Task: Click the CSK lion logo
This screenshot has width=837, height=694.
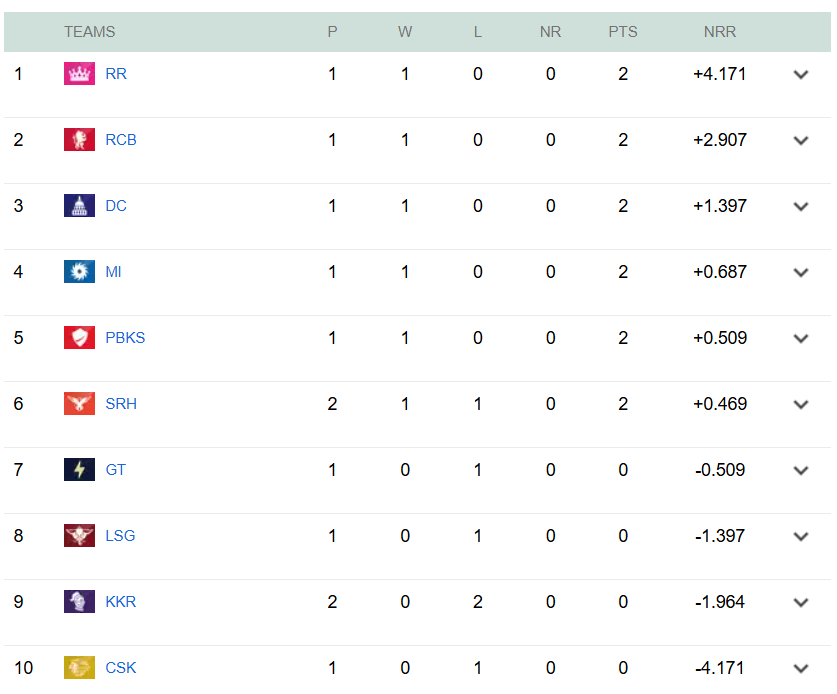Action: tap(80, 667)
